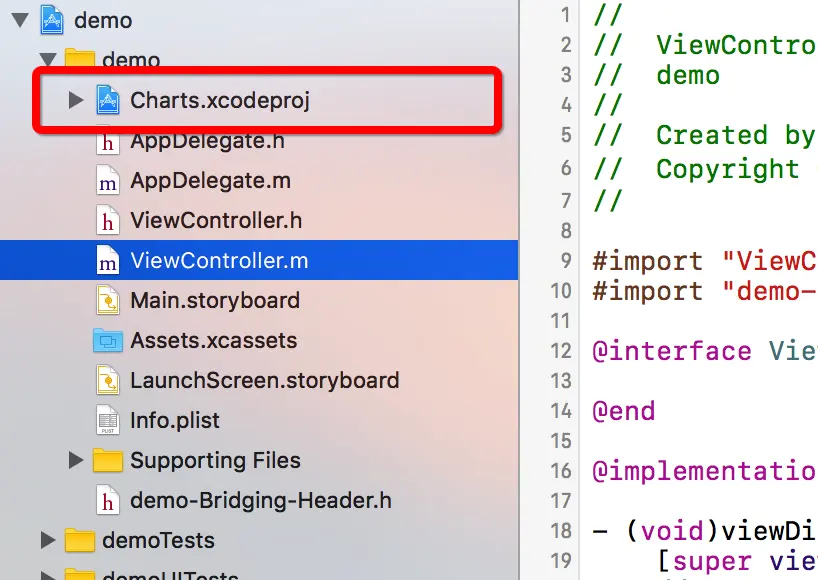
Task: Click the Created by comment on line 5
Action: pyautogui.click(x=735, y=135)
